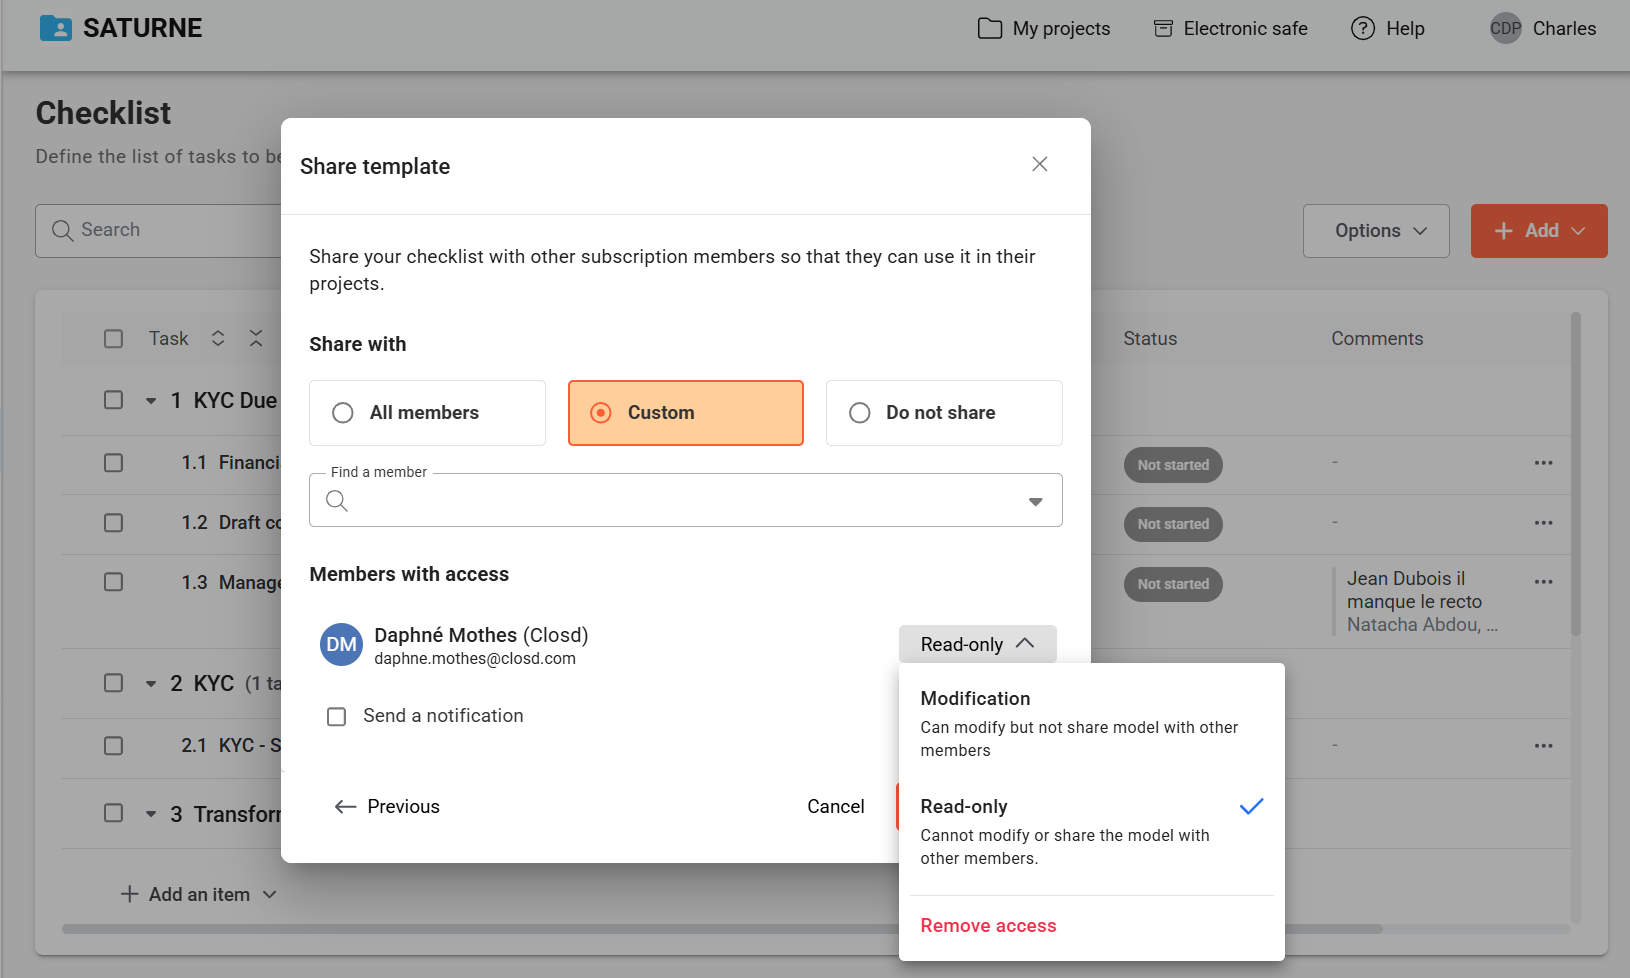Expand the Find a member dropdown arrow
This screenshot has width=1630, height=978.
(x=1035, y=501)
